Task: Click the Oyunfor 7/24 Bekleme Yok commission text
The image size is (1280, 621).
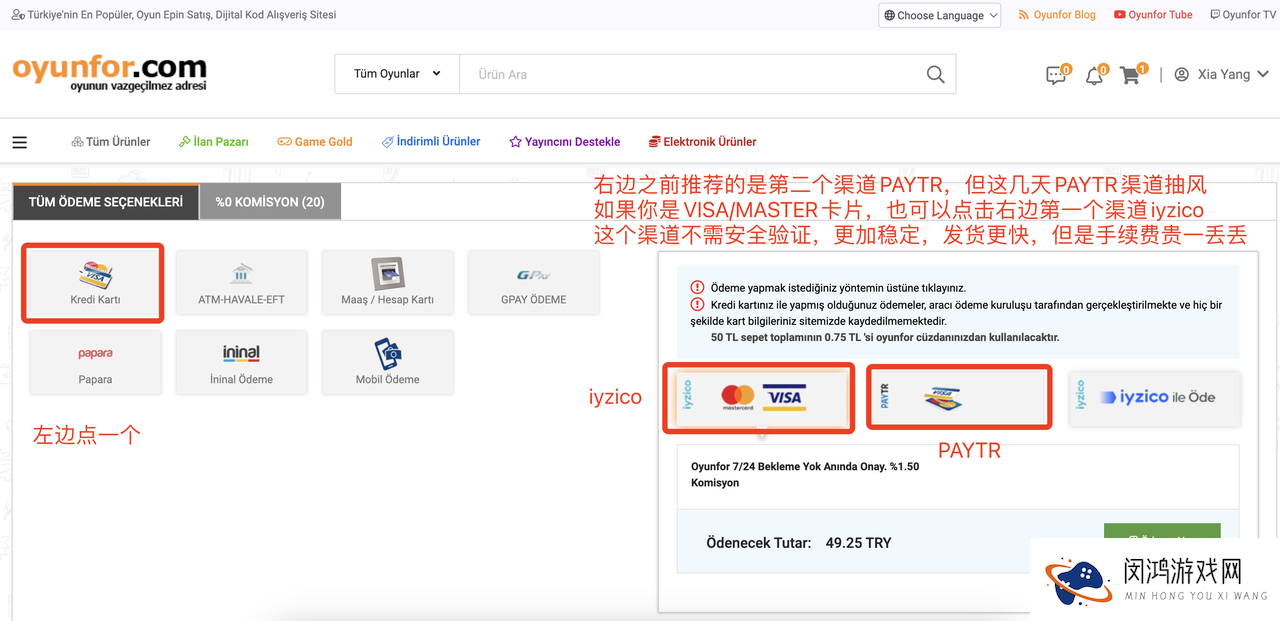Action: 805,475
